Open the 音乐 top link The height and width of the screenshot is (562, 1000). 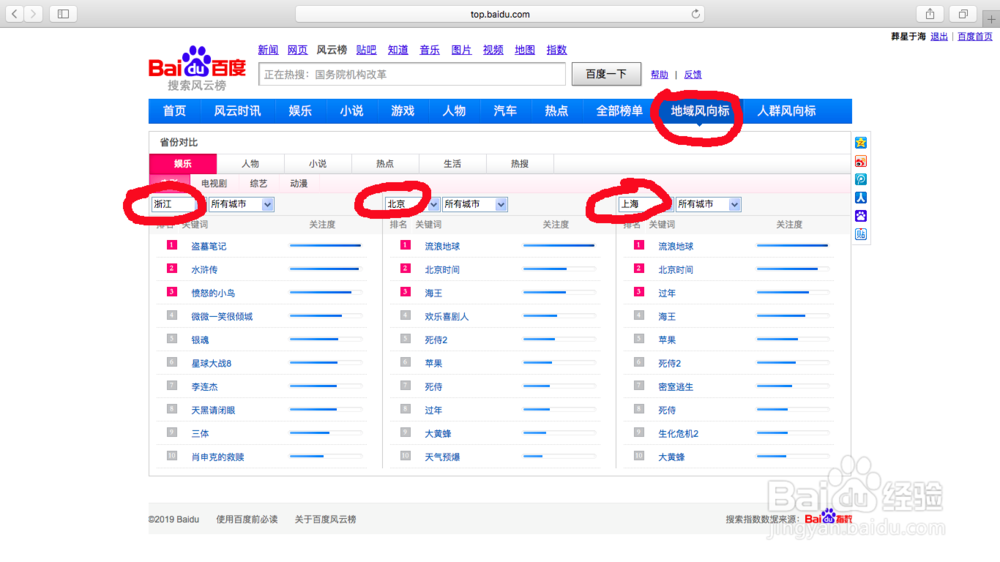point(429,50)
